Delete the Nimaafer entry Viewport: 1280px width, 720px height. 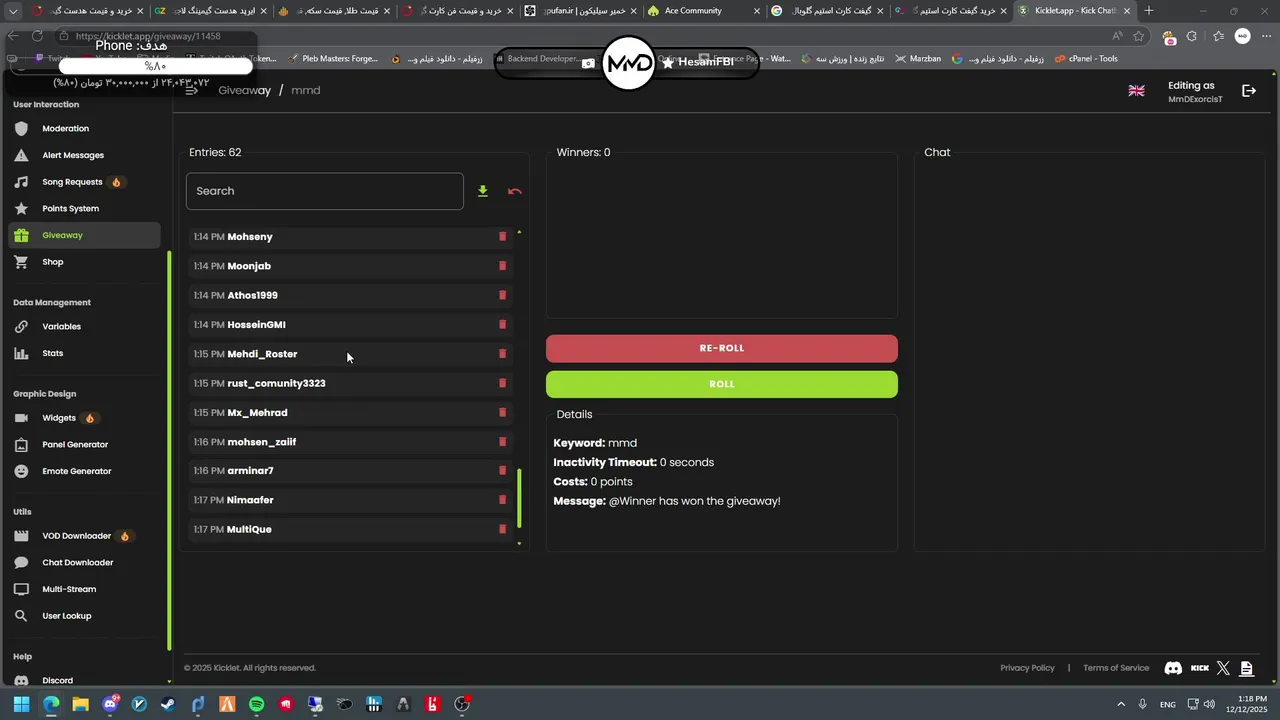tap(502, 500)
